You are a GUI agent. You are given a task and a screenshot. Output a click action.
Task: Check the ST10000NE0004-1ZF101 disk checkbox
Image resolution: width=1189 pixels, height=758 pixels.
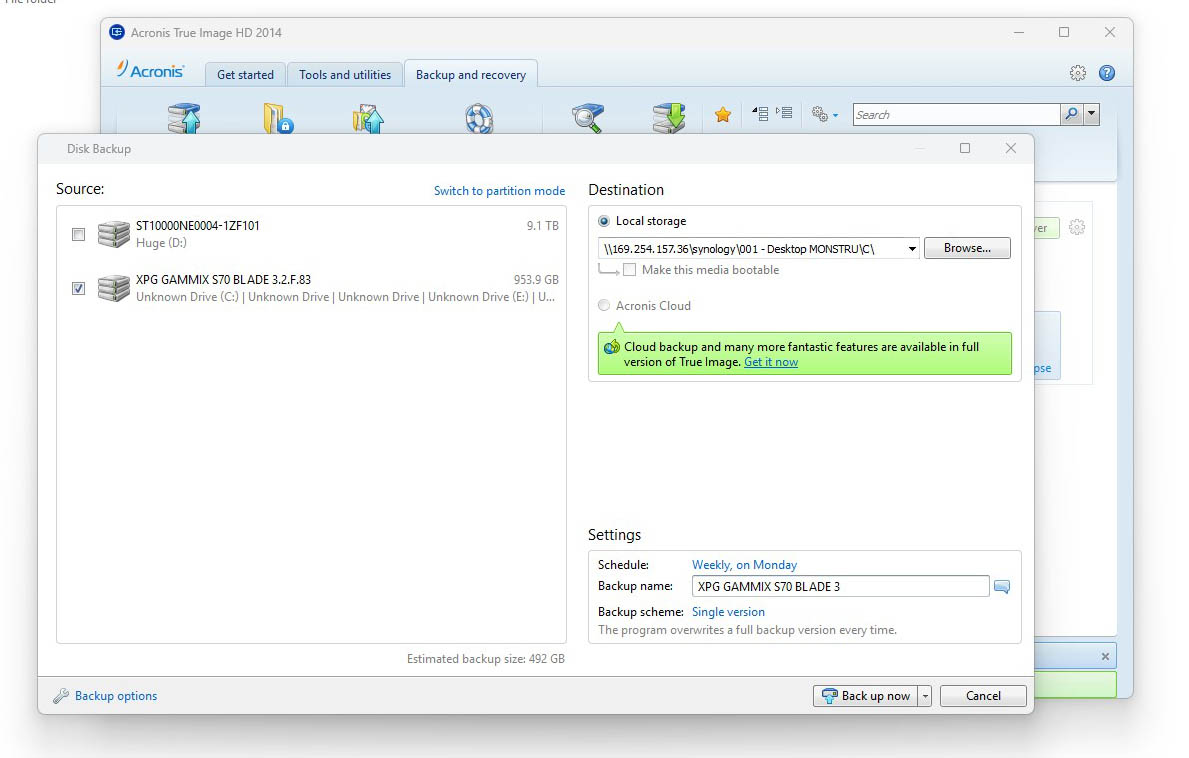(x=78, y=234)
